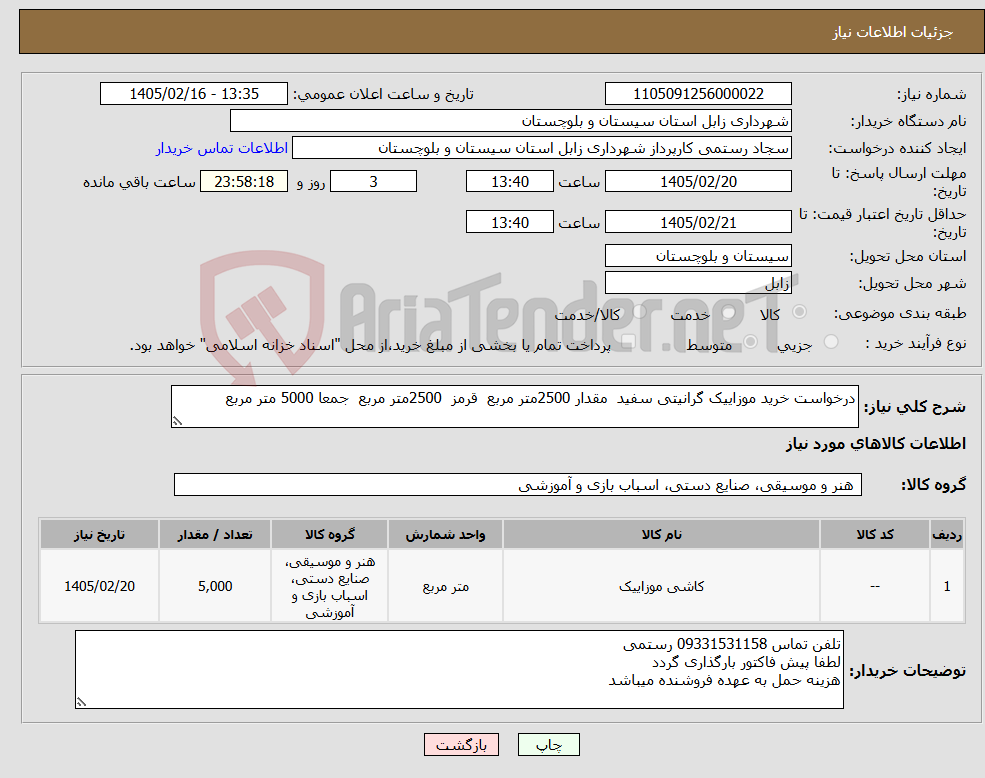Select the خدمت radio button
The image size is (985, 778).
(729, 312)
